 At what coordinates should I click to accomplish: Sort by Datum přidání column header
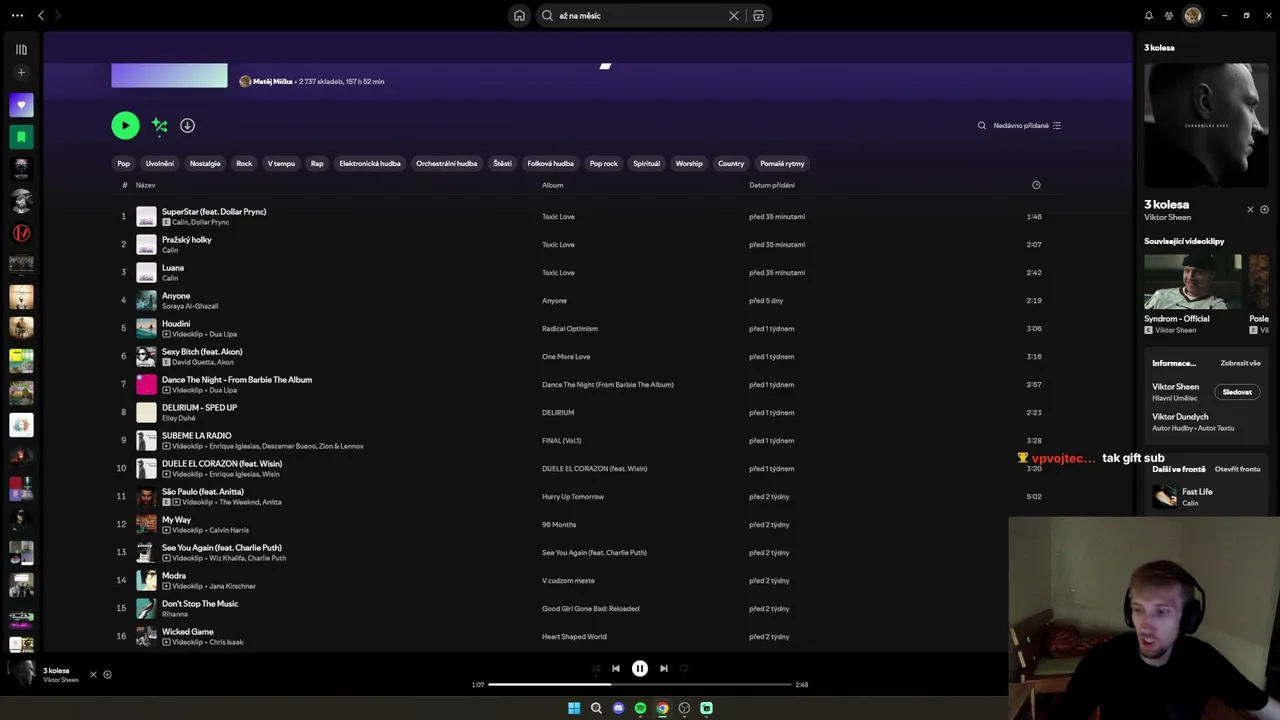[772, 185]
